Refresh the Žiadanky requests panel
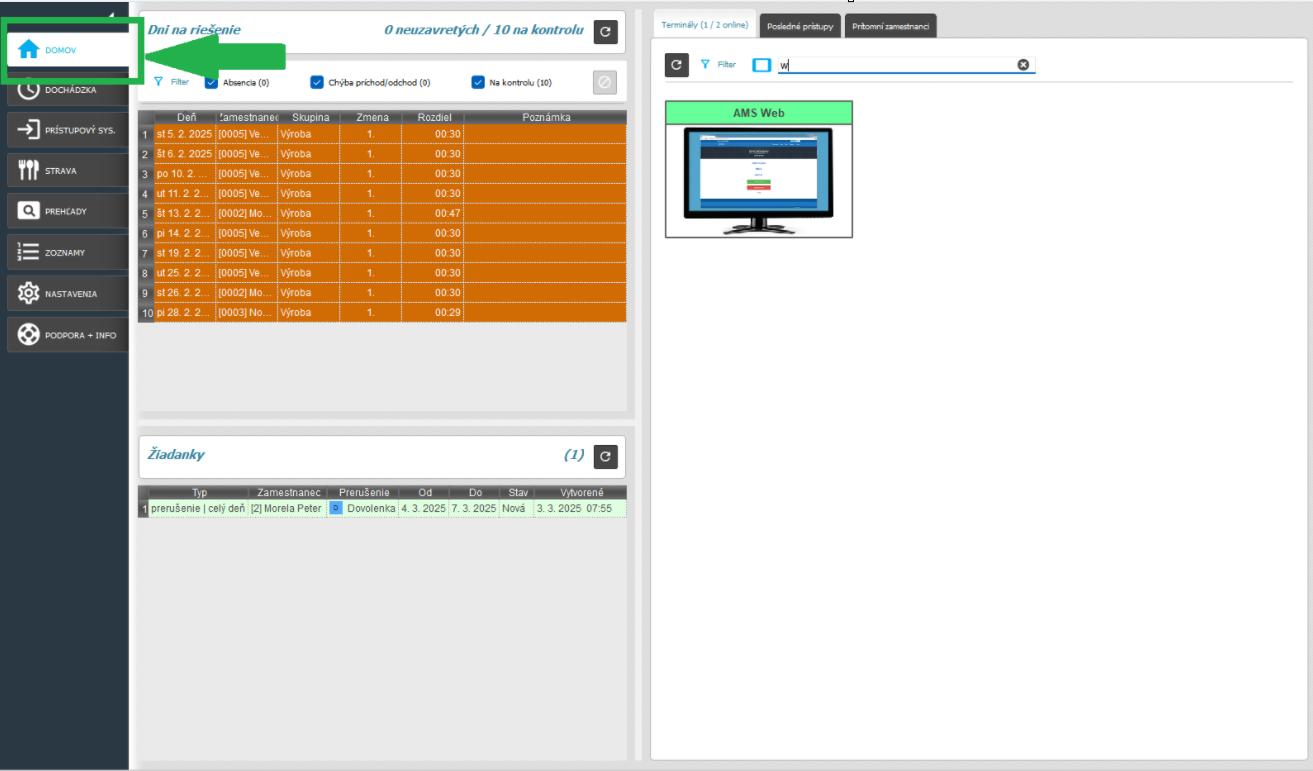The height and width of the screenshot is (771, 1313). click(x=605, y=456)
